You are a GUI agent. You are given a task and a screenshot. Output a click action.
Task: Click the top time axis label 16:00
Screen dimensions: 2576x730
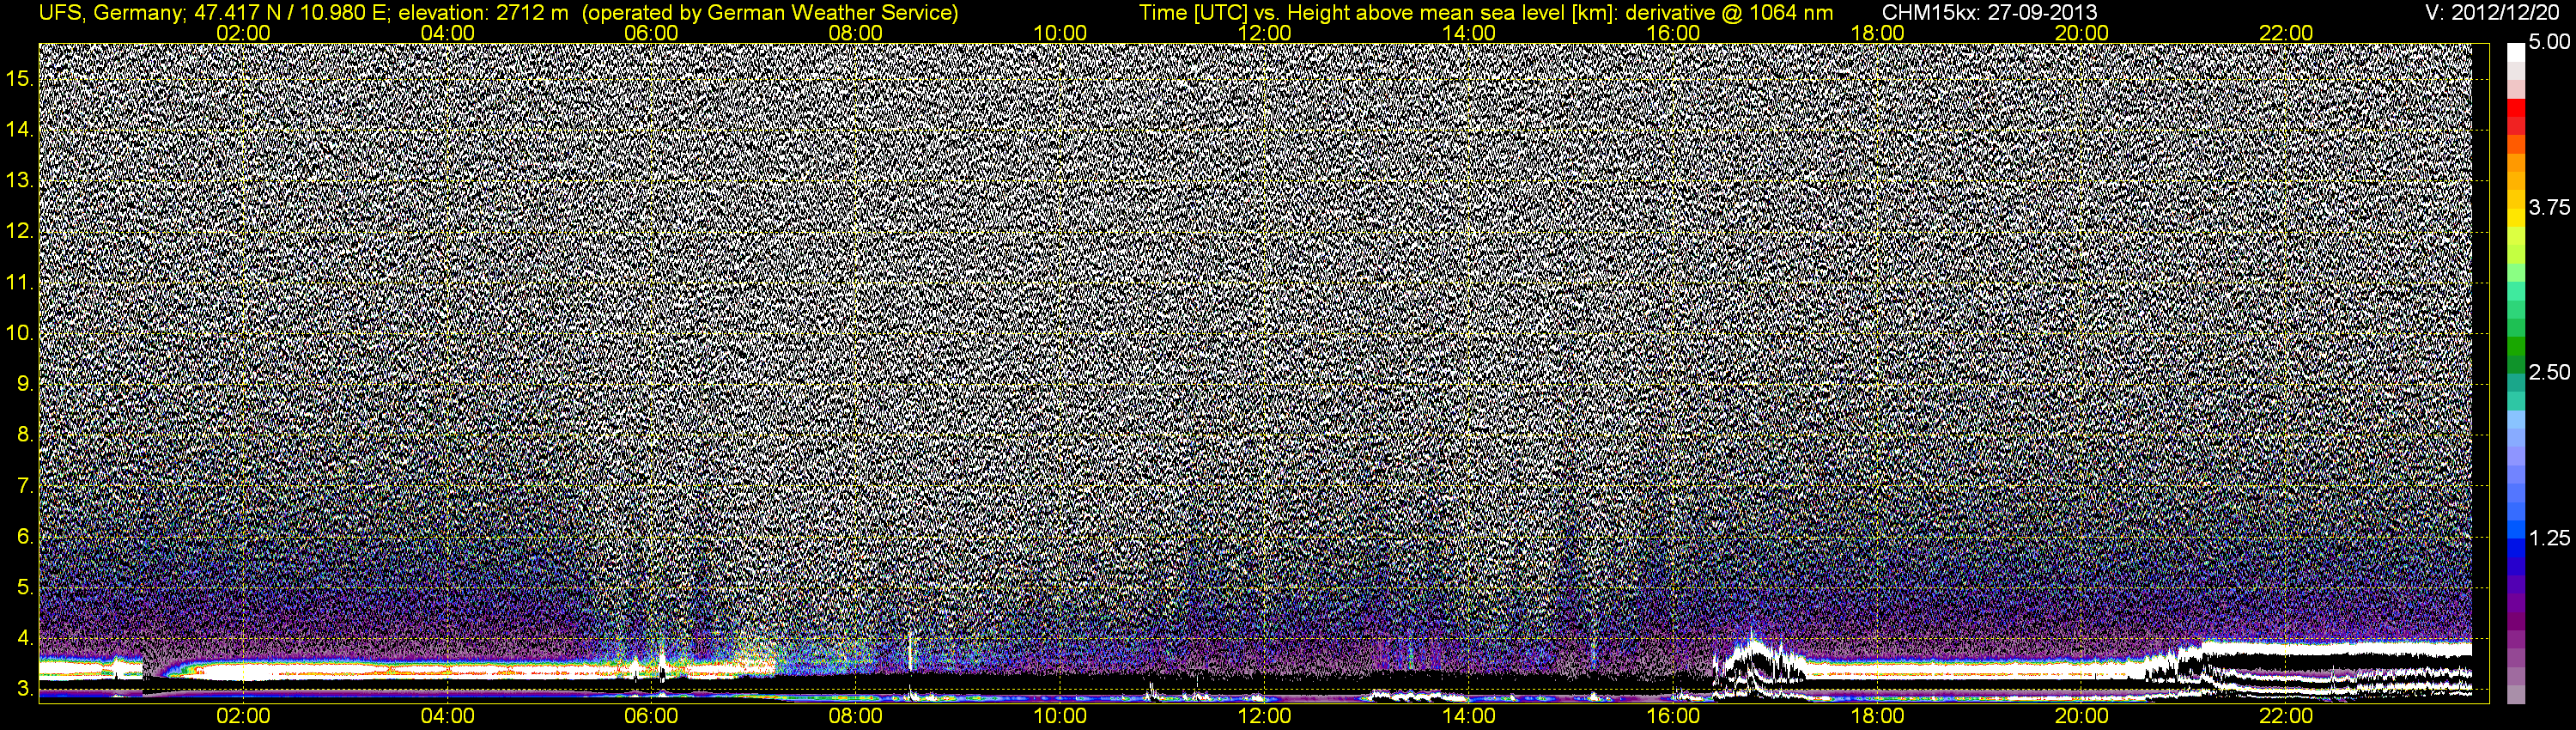[1673, 33]
